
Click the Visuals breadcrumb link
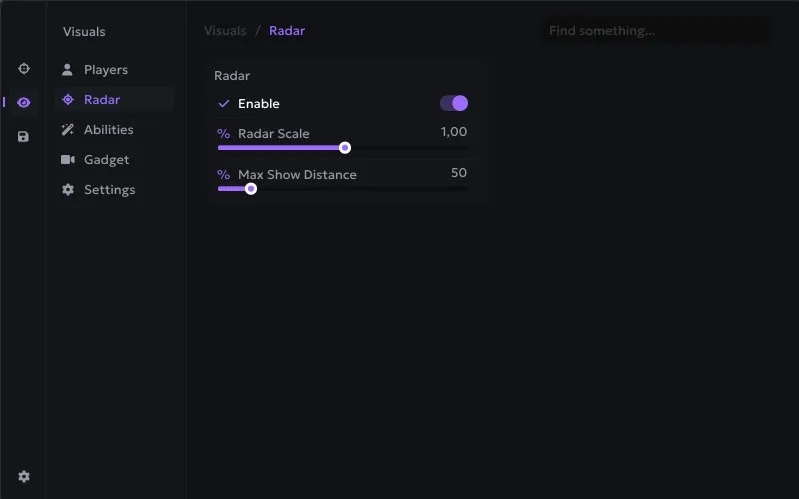tap(225, 31)
